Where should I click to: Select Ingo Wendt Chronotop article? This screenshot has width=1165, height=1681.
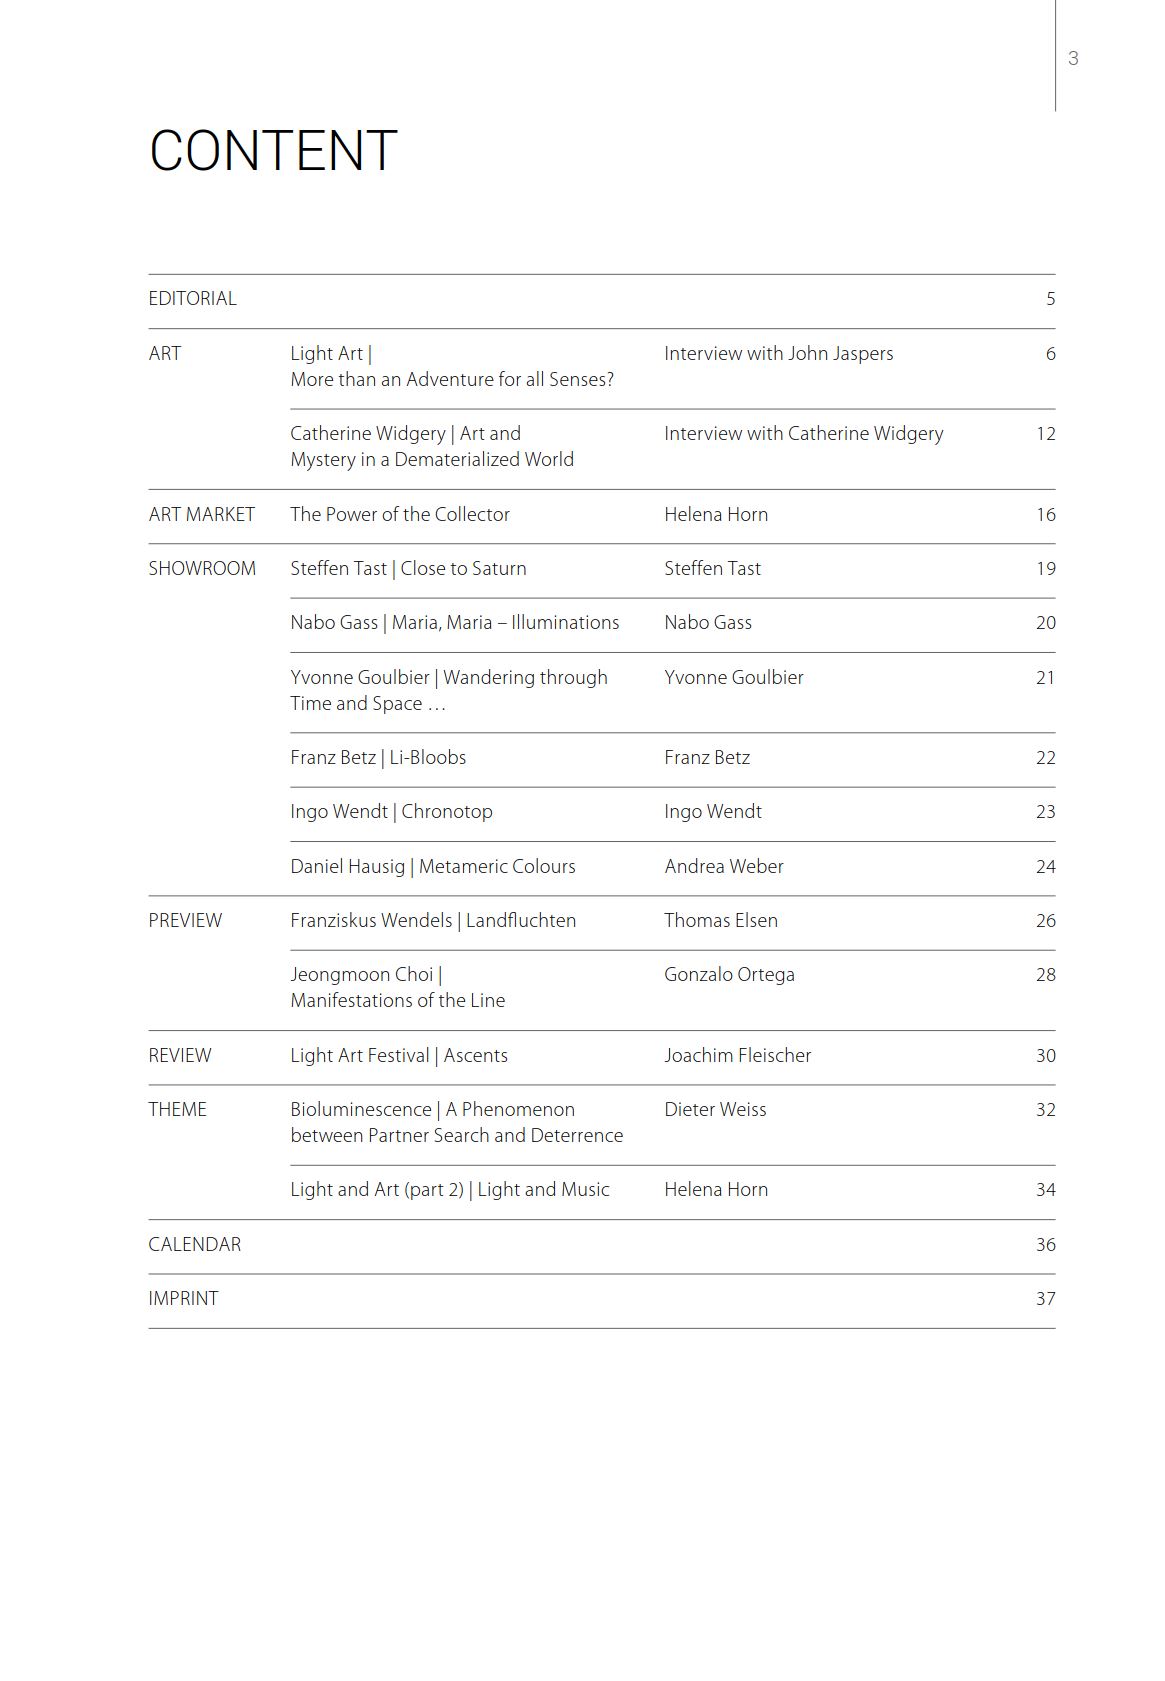pos(391,812)
